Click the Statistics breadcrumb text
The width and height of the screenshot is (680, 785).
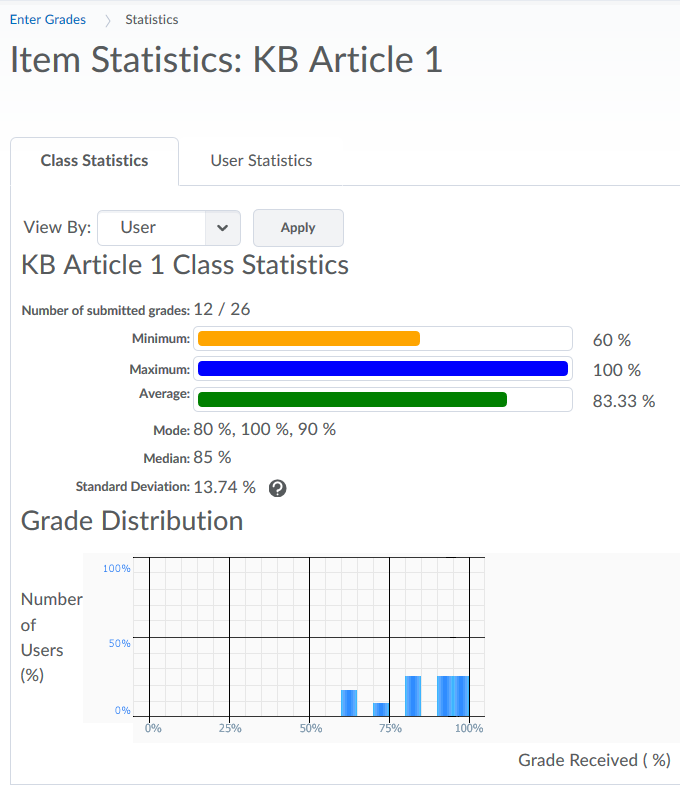point(152,20)
